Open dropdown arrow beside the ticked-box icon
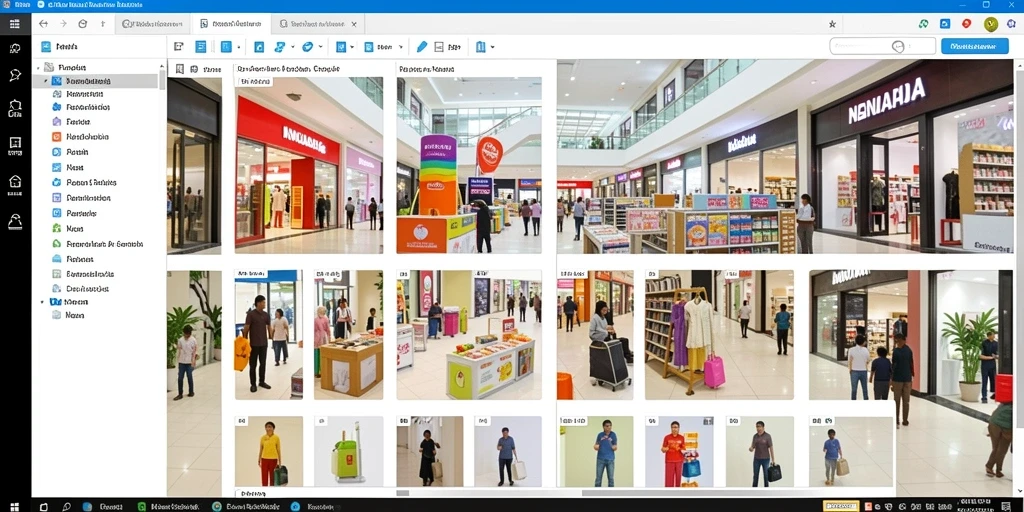This screenshot has width=1024, height=512. point(352,47)
